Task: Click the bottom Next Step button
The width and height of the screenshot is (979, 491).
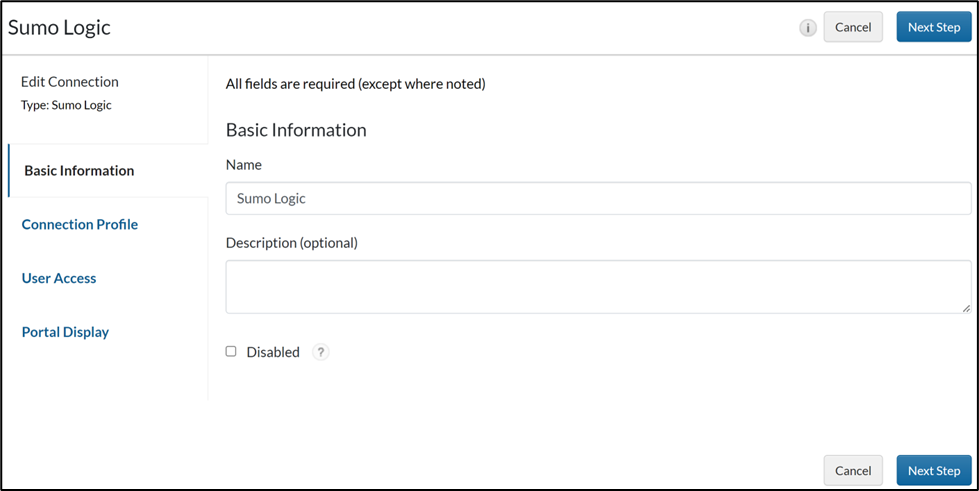Action: pyautogui.click(x=933, y=470)
